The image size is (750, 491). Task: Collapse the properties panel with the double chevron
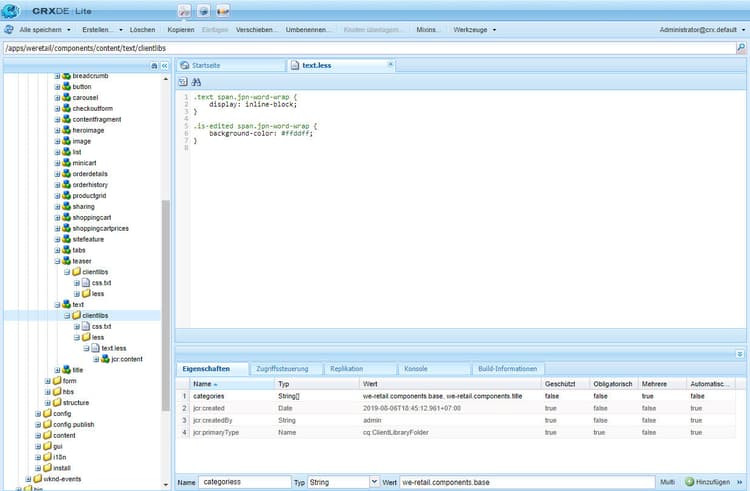point(740,353)
